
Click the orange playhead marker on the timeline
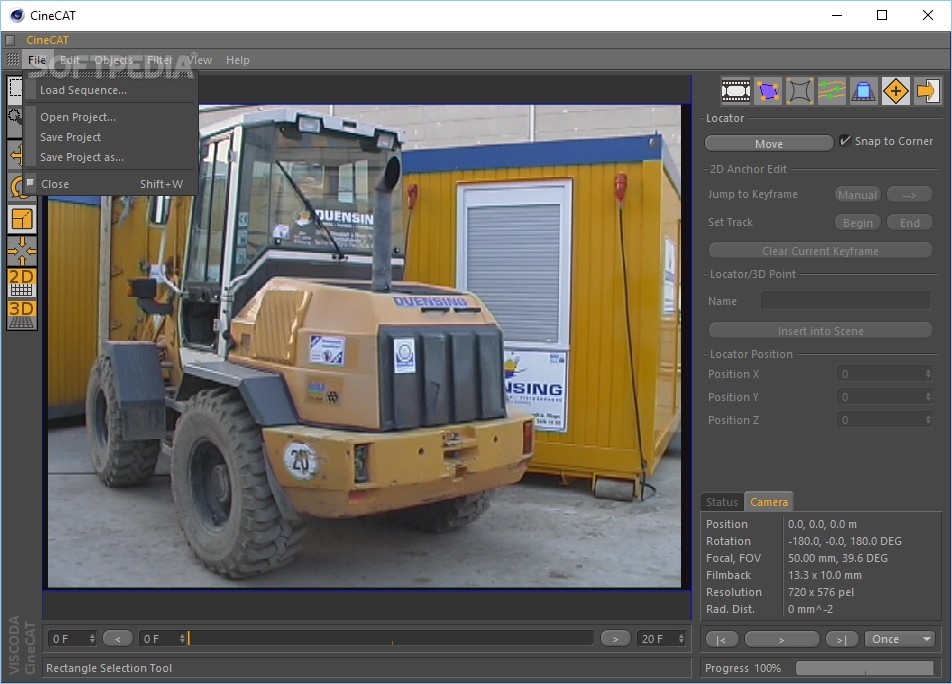pos(189,638)
